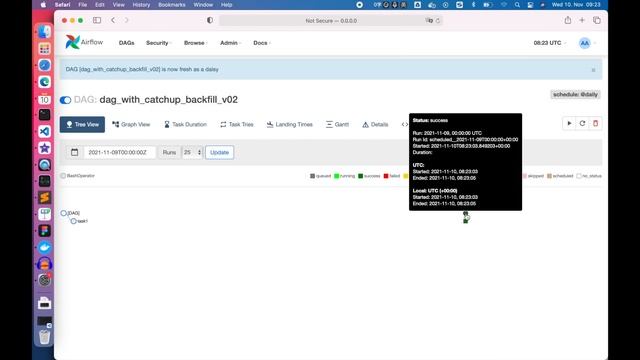640x360 pixels.
Task: Open the Safari History menu
Action: (x=141, y=5)
